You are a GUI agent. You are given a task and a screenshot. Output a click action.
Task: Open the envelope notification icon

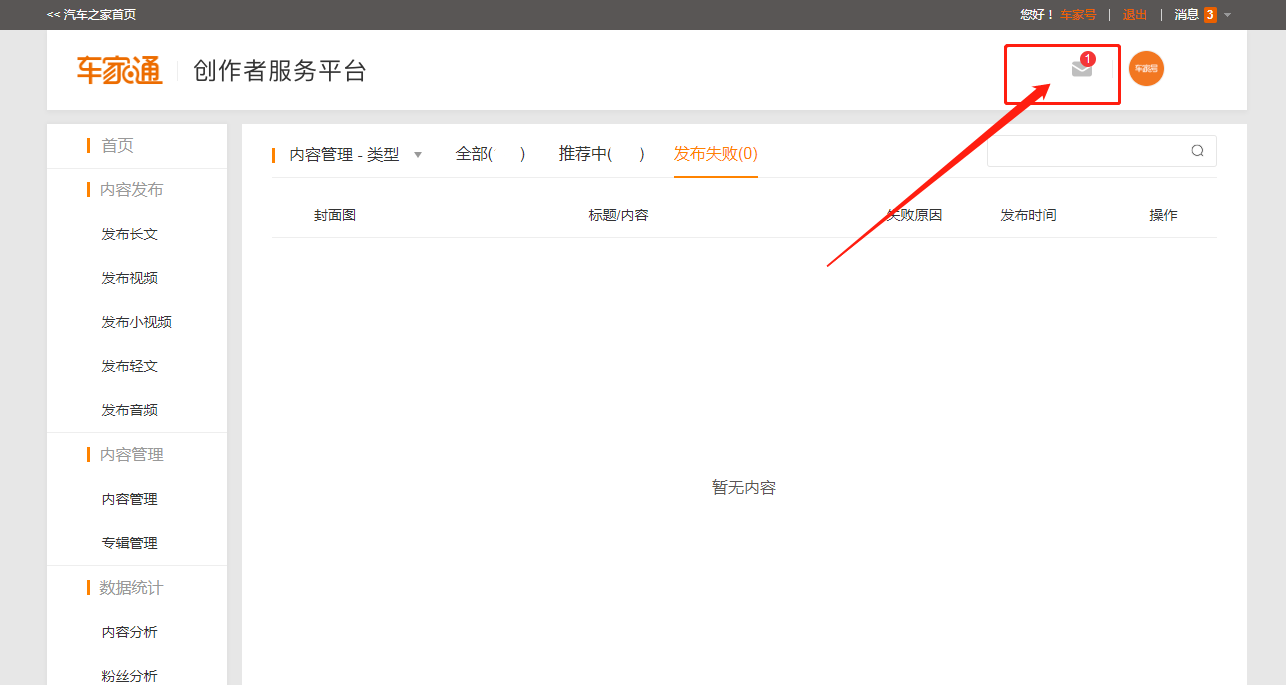pyautogui.click(x=1081, y=68)
